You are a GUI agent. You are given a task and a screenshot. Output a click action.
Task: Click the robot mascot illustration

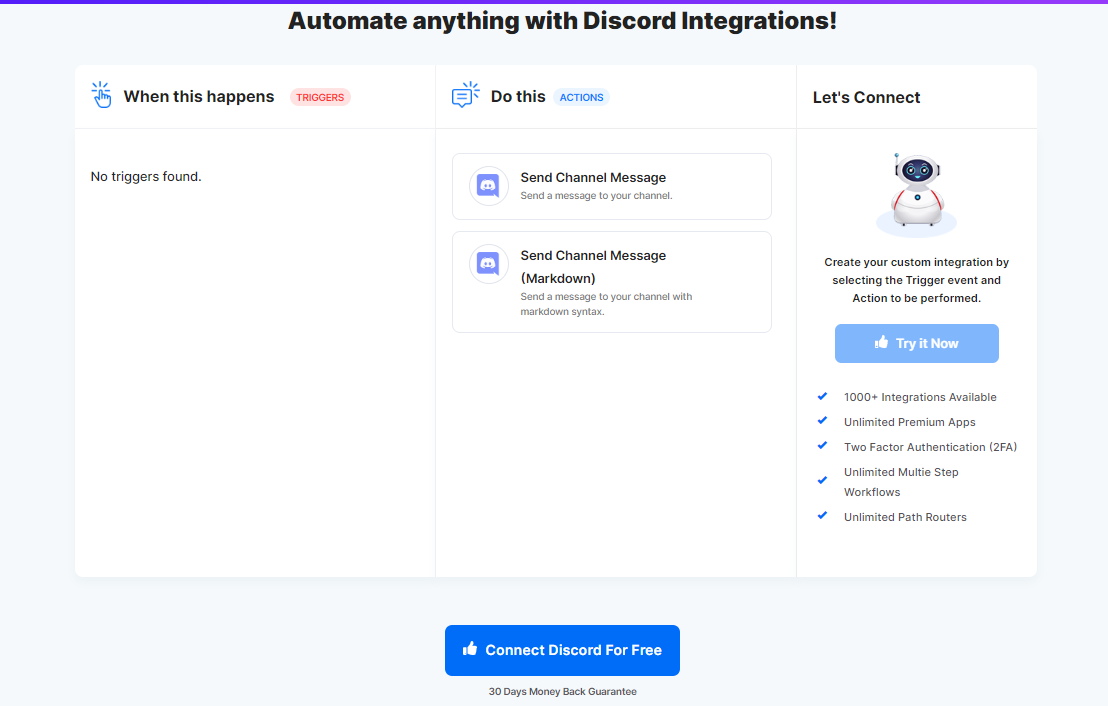[917, 194]
